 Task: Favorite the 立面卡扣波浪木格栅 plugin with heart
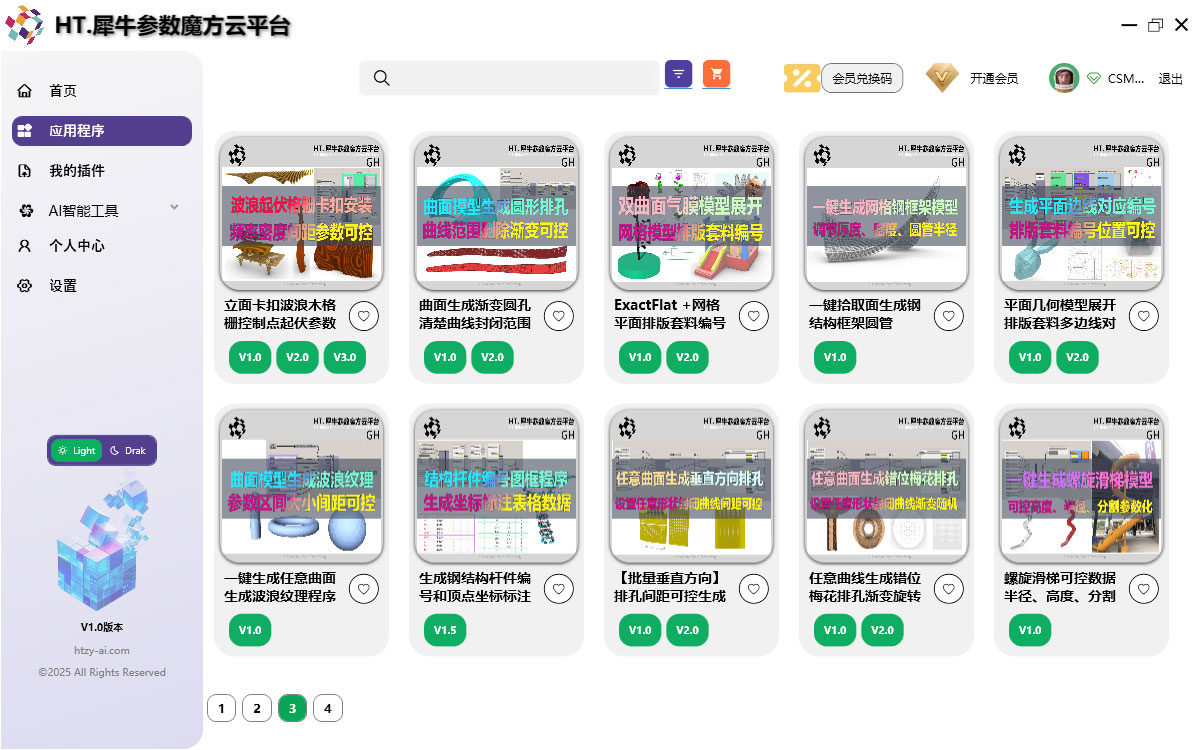point(364,316)
